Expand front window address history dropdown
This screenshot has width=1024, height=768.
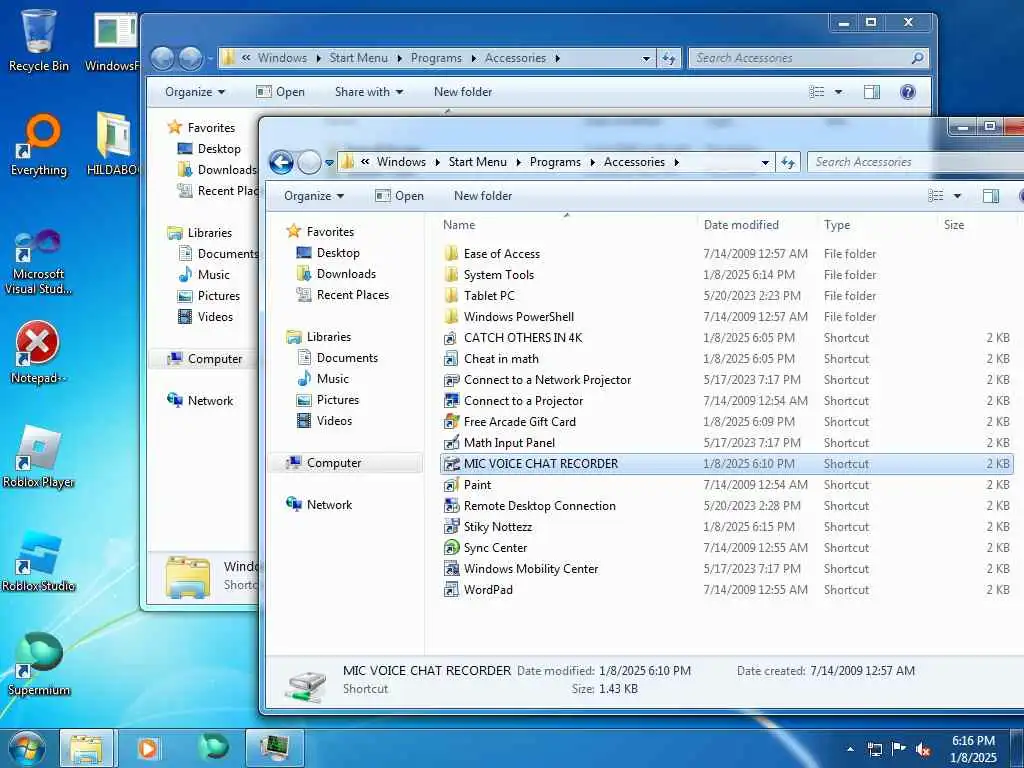point(765,163)
